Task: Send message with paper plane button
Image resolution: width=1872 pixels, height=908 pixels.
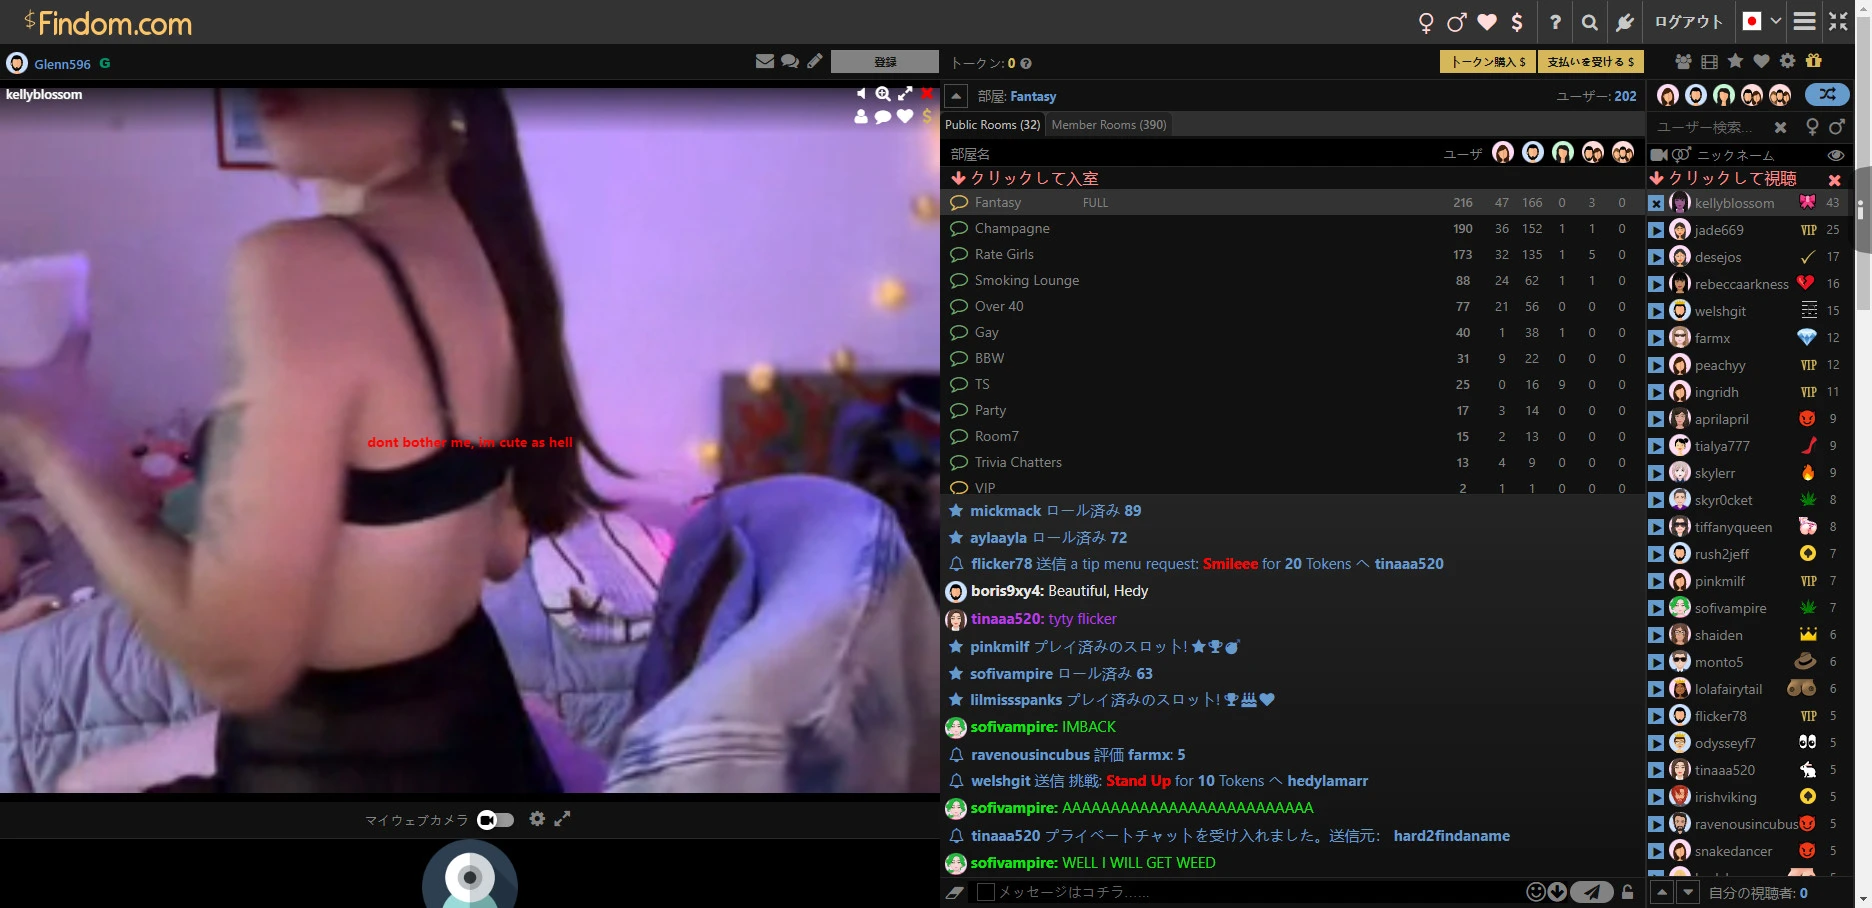Action: [x=1591, y=892]
